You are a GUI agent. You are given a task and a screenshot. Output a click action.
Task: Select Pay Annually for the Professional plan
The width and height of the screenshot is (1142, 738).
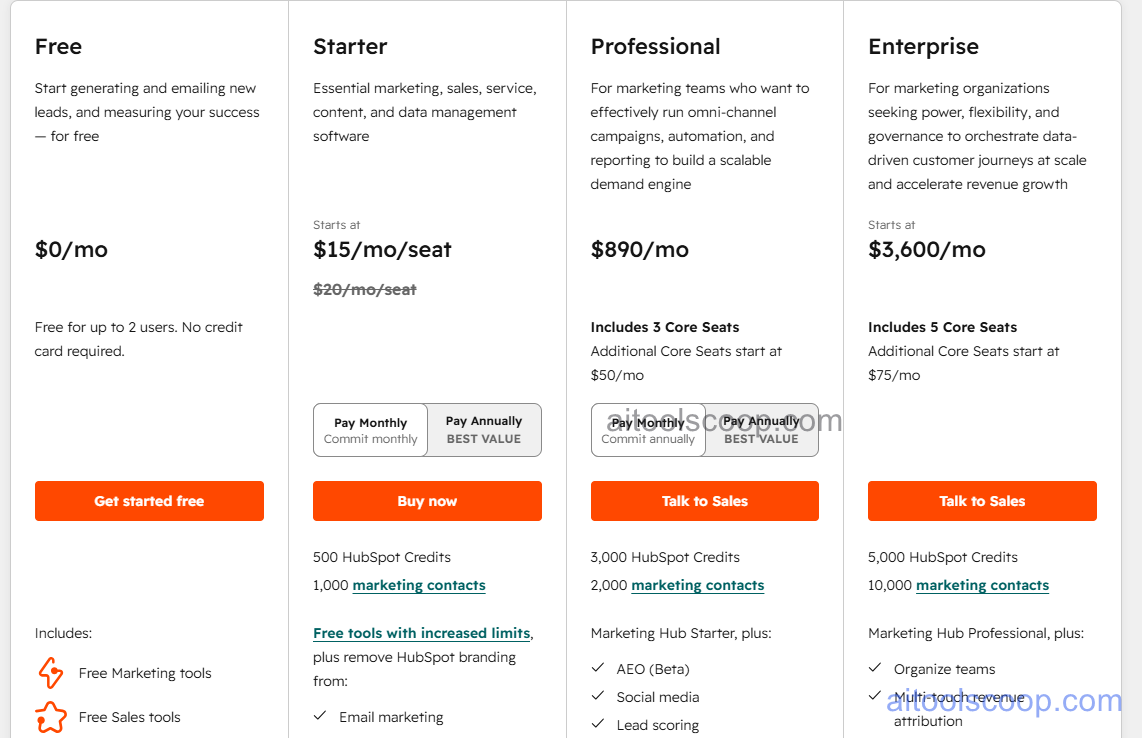(761, 429)
